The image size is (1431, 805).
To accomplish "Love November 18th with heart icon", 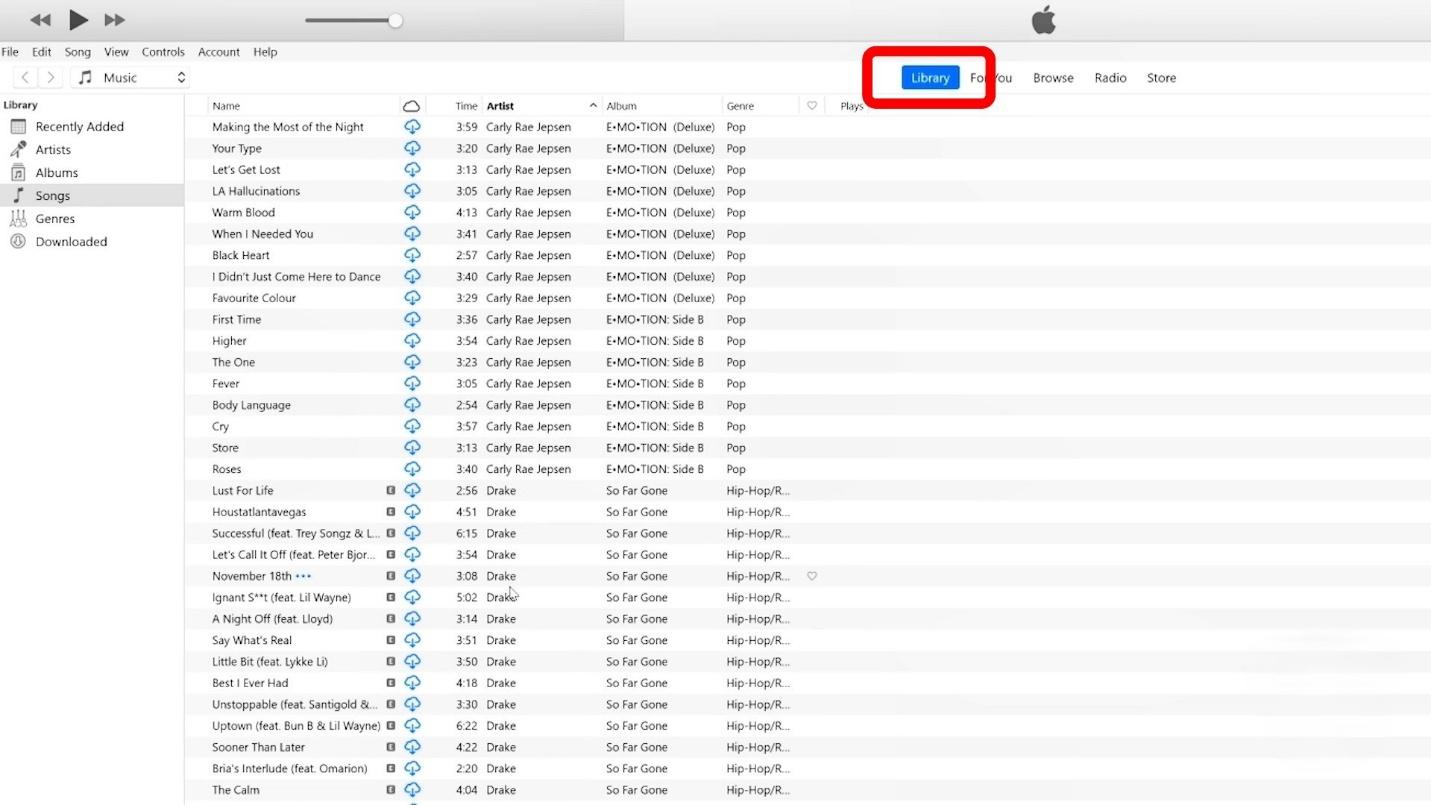I will point(812,576).
